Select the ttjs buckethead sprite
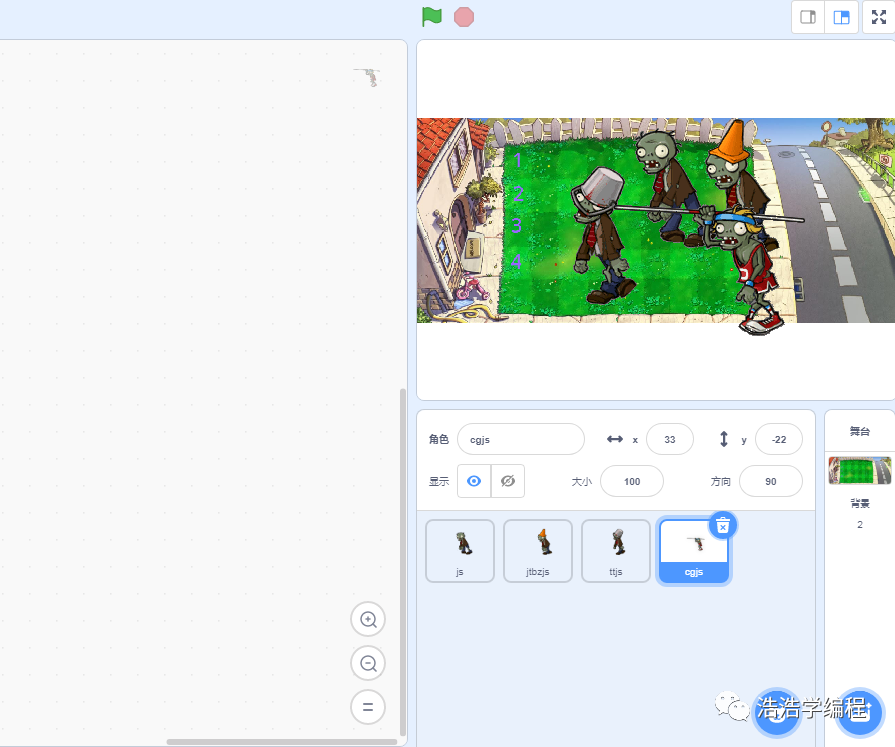This screenshot has height=747, width=895. [616, 551]
